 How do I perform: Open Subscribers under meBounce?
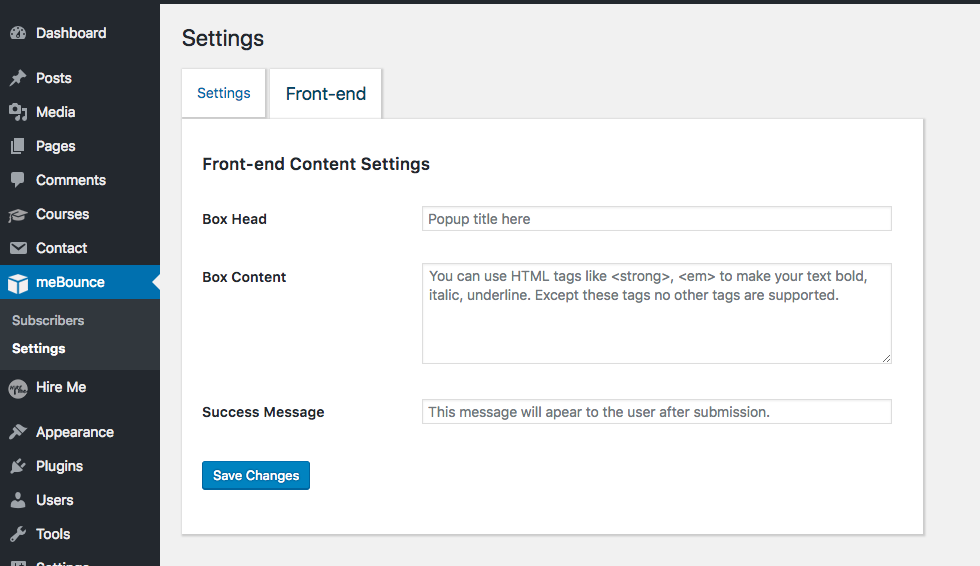48,320
